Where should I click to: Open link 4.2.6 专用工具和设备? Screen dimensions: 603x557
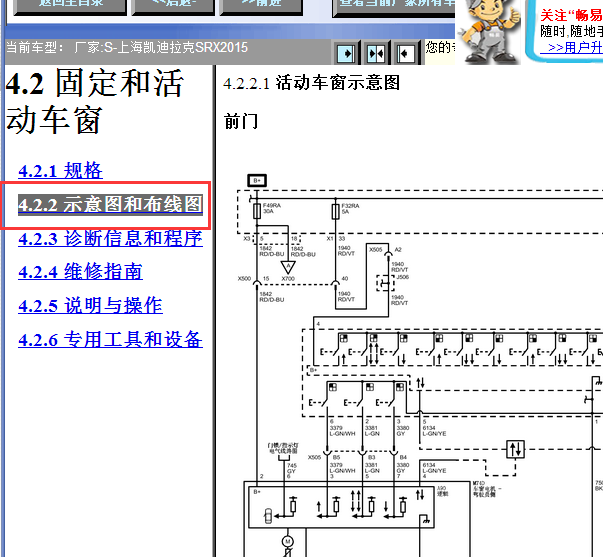pos(110,339)
